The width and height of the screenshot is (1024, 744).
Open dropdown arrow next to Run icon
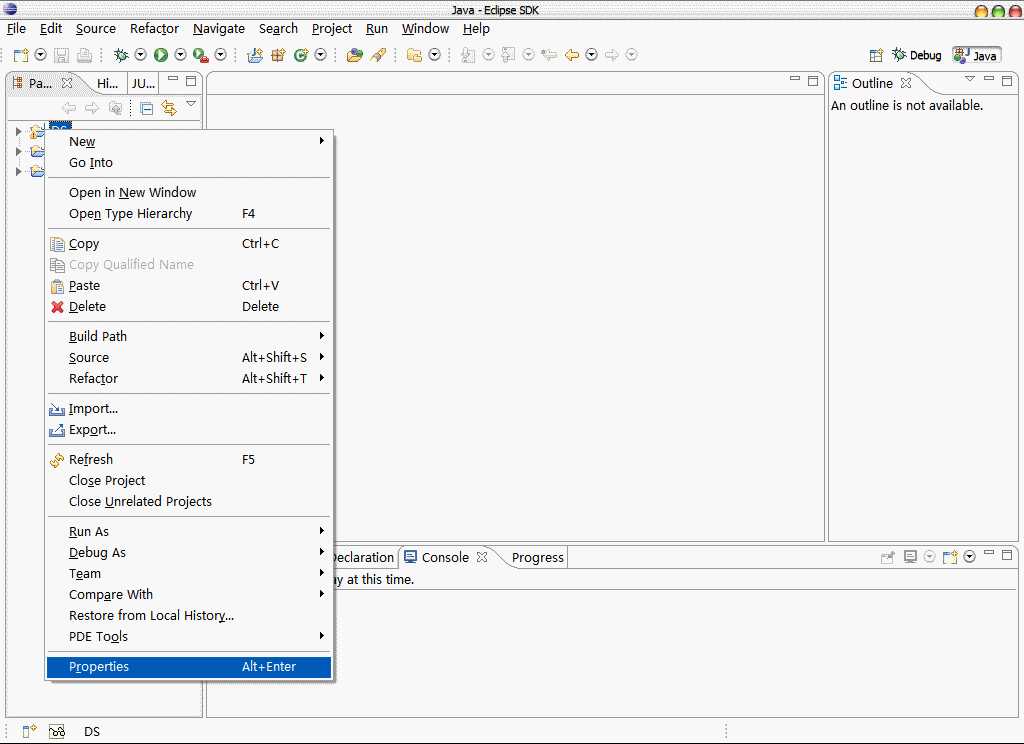point(180,56)
